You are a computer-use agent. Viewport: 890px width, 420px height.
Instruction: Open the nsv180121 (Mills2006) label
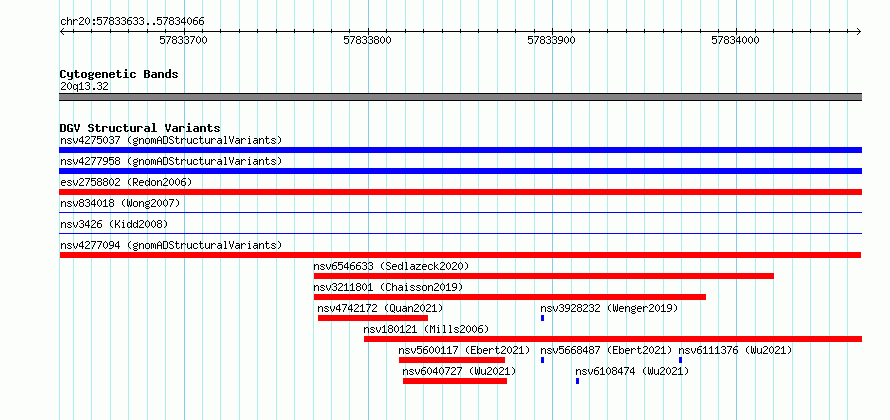point(426,329)
